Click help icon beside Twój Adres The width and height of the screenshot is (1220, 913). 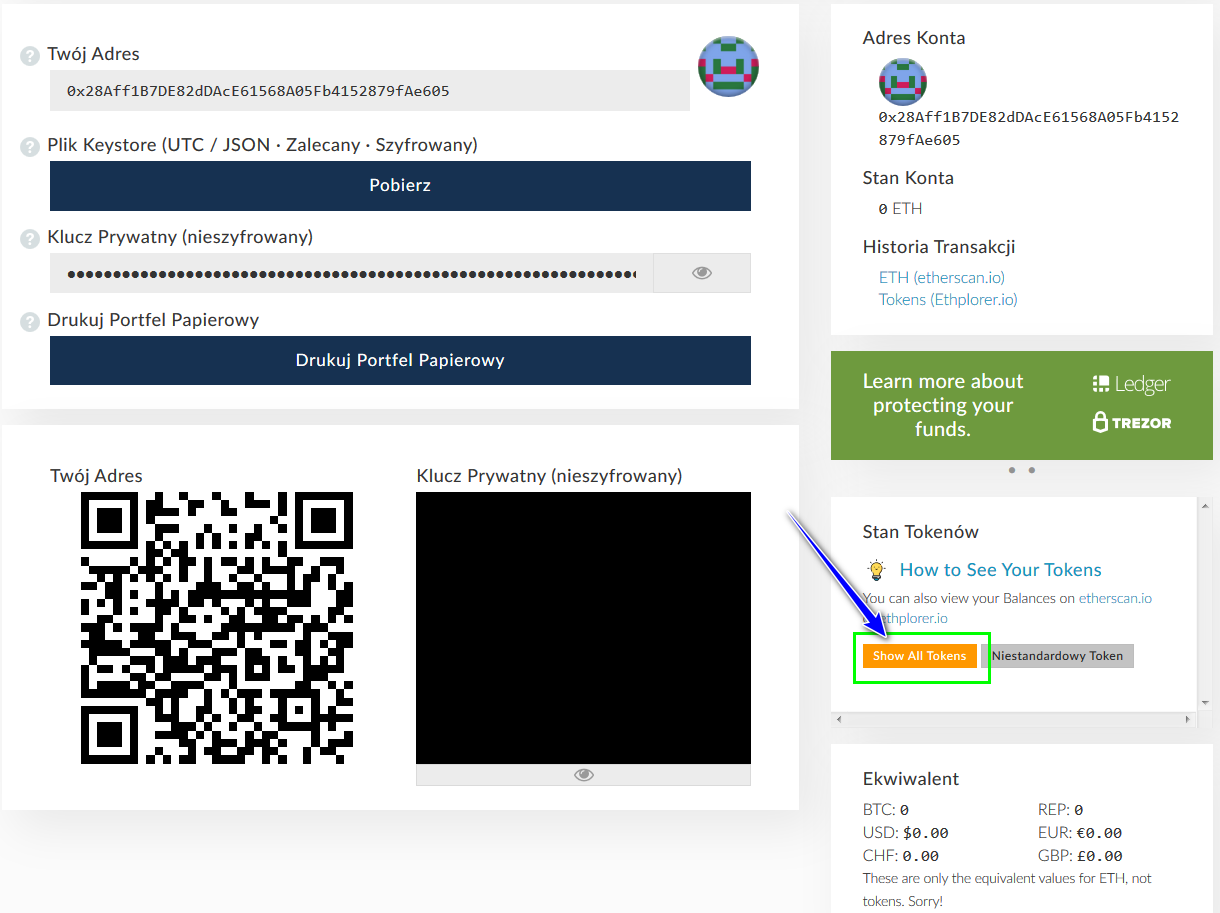(x=30, y=56)
